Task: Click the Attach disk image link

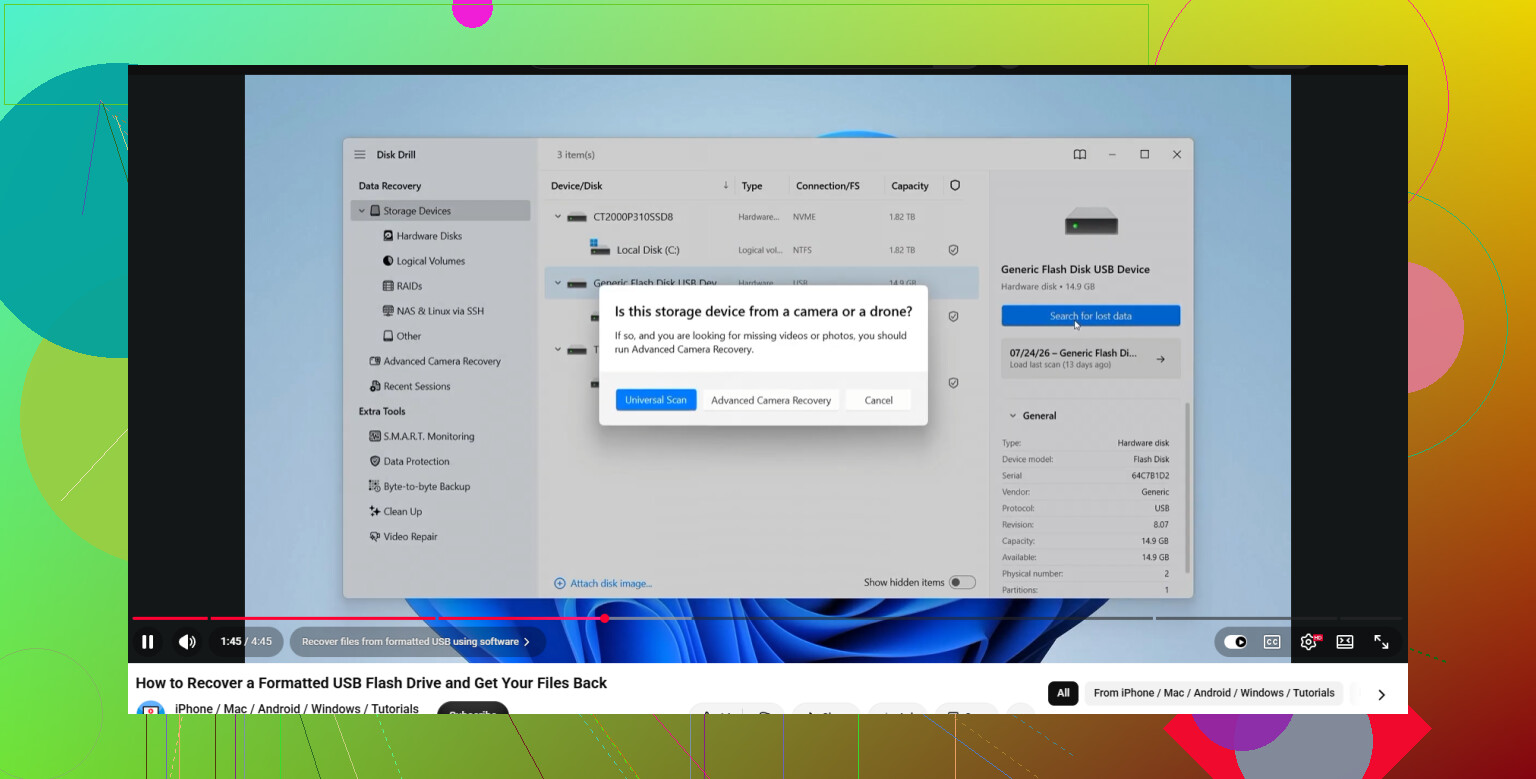Action: tap(603, 583)
